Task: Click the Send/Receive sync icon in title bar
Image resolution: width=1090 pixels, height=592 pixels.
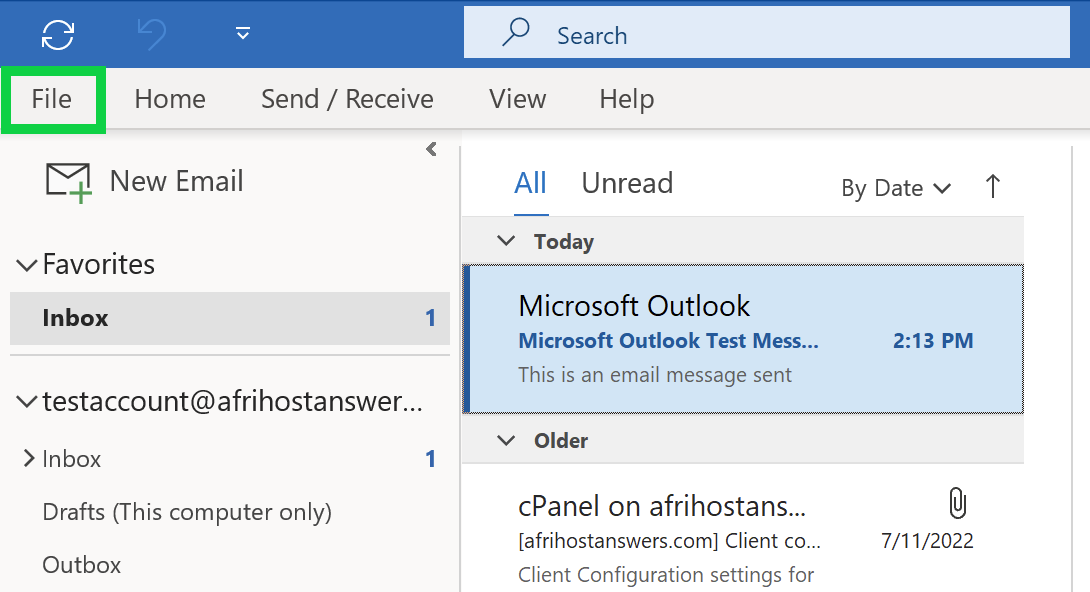Action: pyautogui.click(x=58, y=35)
